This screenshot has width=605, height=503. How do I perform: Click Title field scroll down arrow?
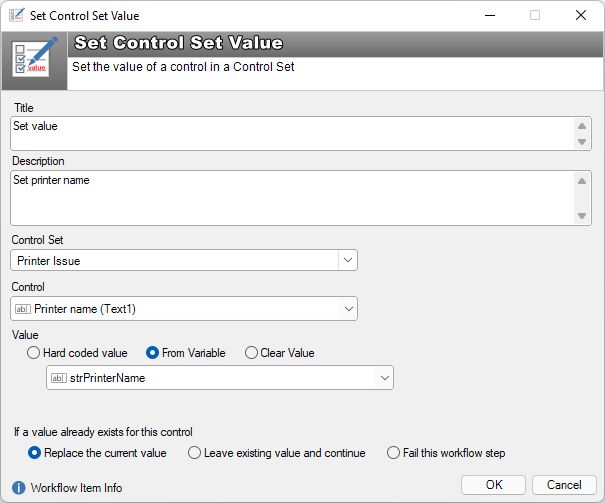[x=582, y=142]
